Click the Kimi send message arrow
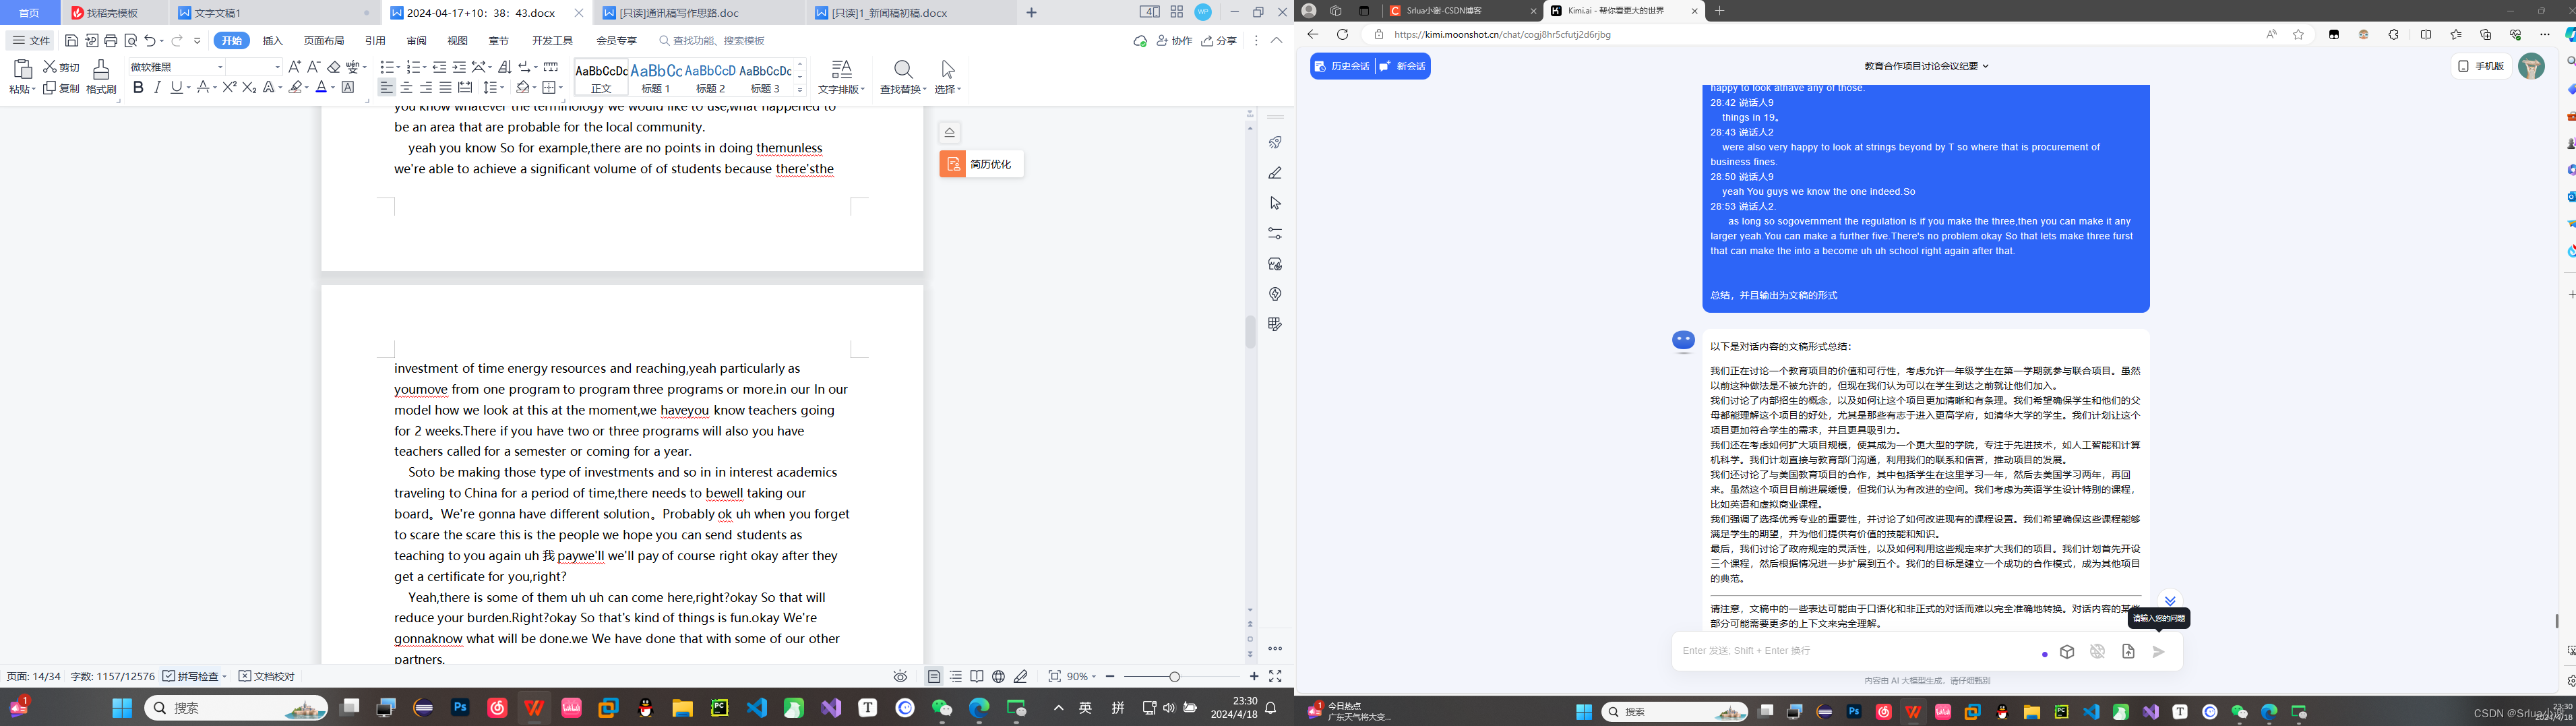The height and width of the screenshot is (726, 2576). pos(2159,652)
